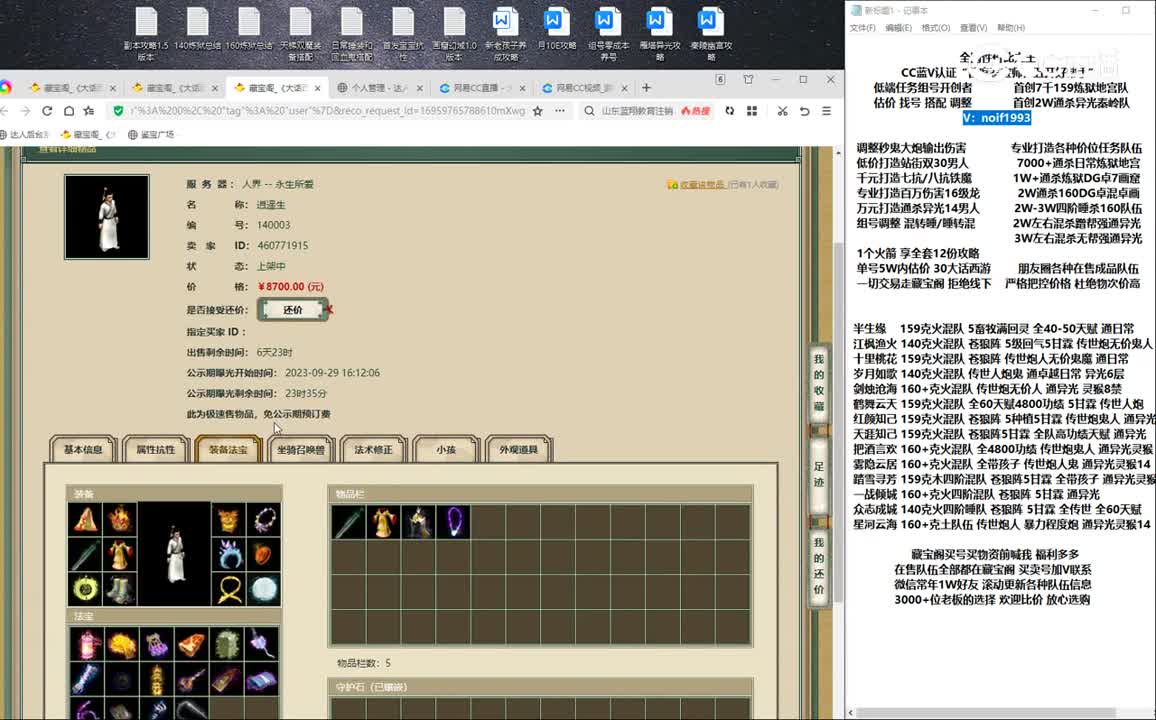Click the pink lantern treasure icon
1156x720 pixels.
point(86,644)
